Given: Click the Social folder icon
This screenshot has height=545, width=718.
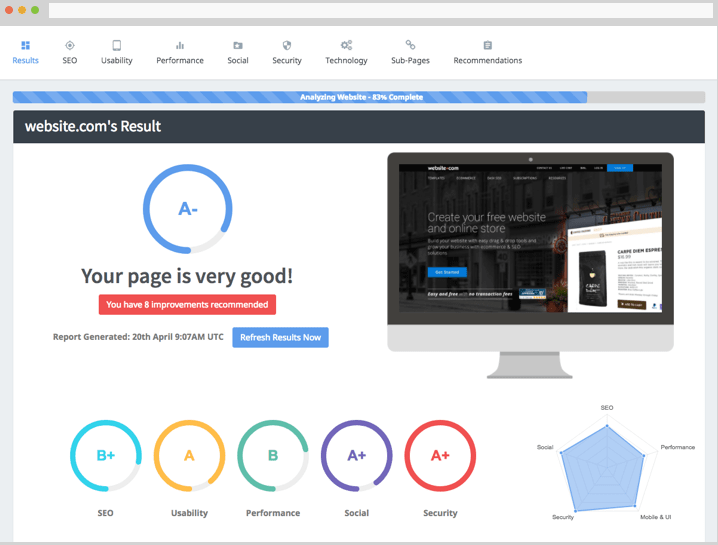Looking at the screenshot, I should pos(237,45).
